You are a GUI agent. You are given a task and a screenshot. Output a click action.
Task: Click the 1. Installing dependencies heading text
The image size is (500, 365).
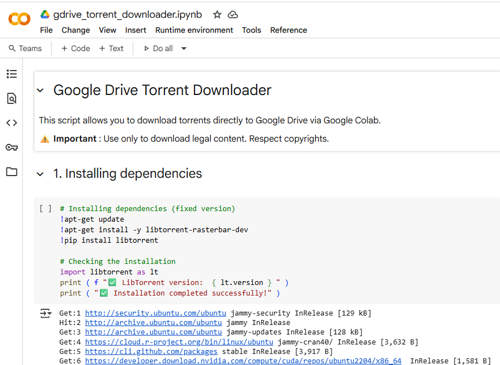[128, 174]
